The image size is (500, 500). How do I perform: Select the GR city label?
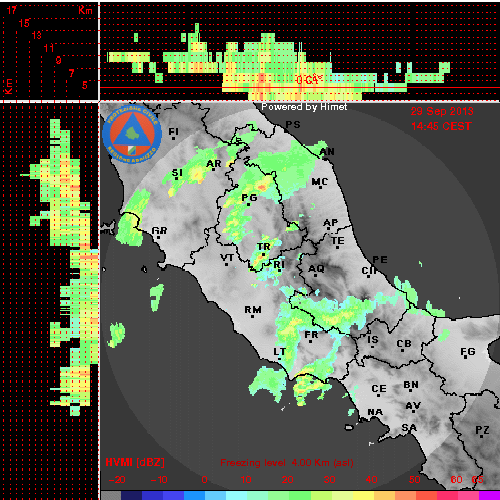pyautogui.click(x=159, y=230)
